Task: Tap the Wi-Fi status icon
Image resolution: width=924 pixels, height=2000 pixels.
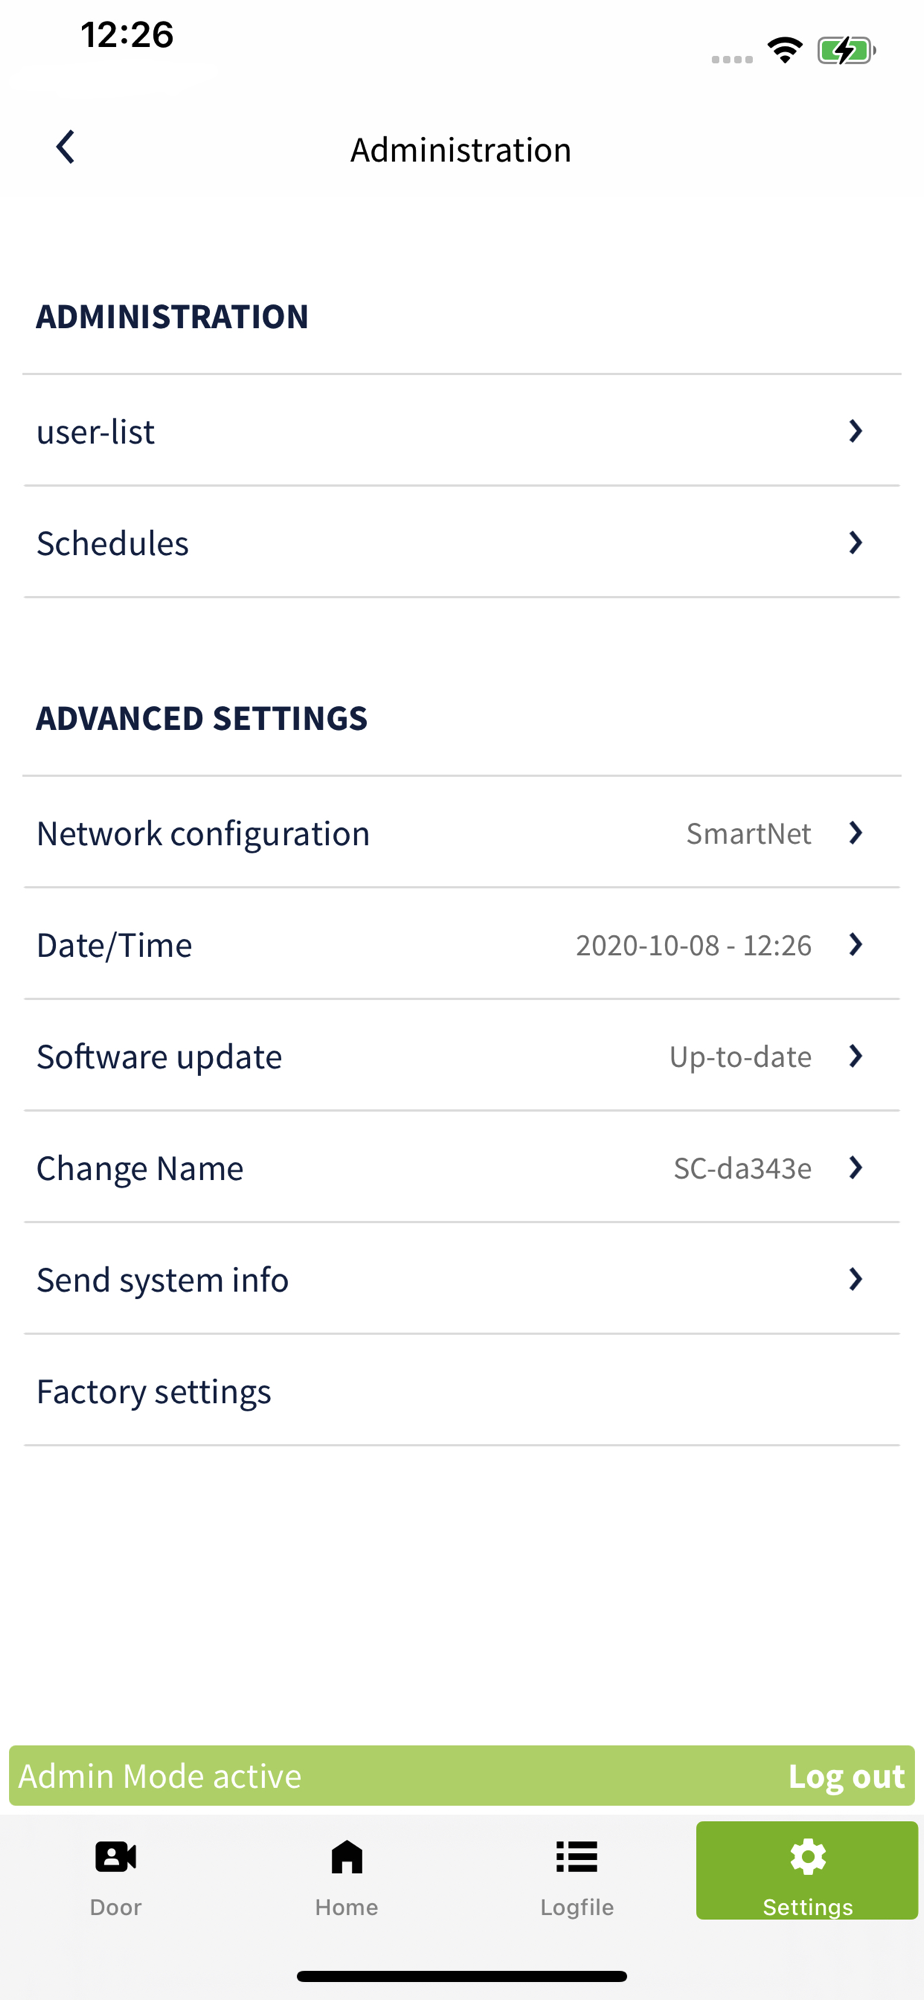Action: [x=785, y=50]
